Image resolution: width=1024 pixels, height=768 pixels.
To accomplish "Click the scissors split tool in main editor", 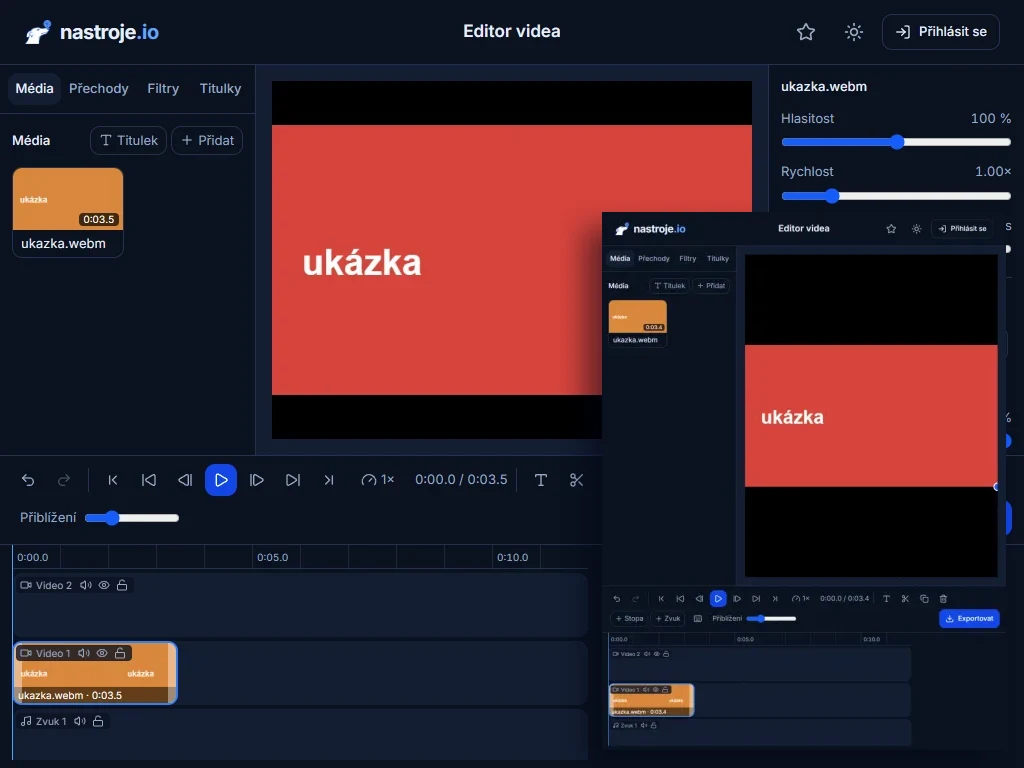I will [576, 480].
